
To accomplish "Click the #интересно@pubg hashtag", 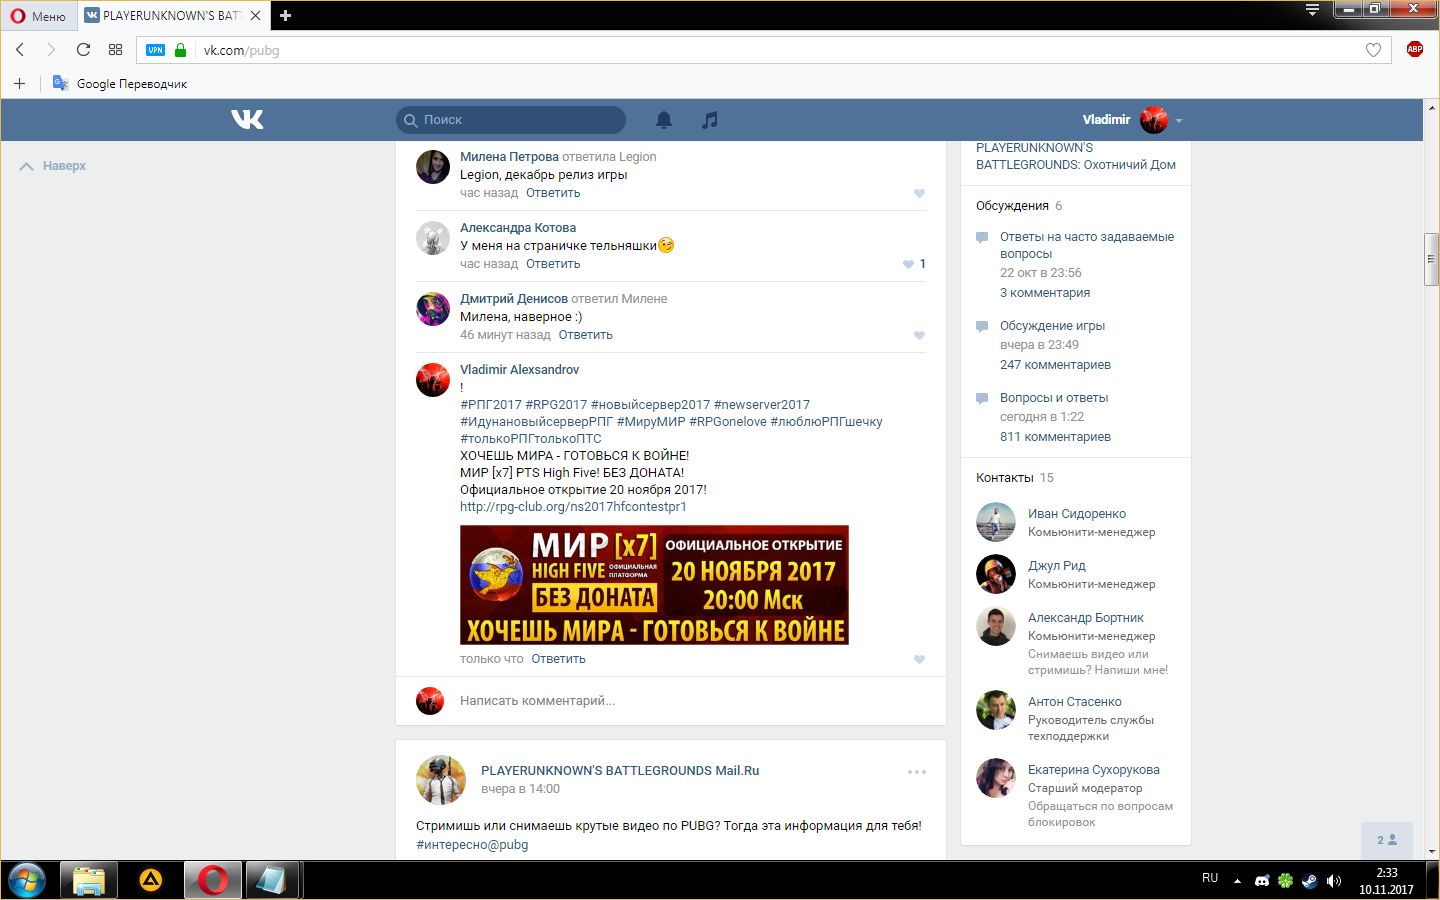I will (472, 845).
